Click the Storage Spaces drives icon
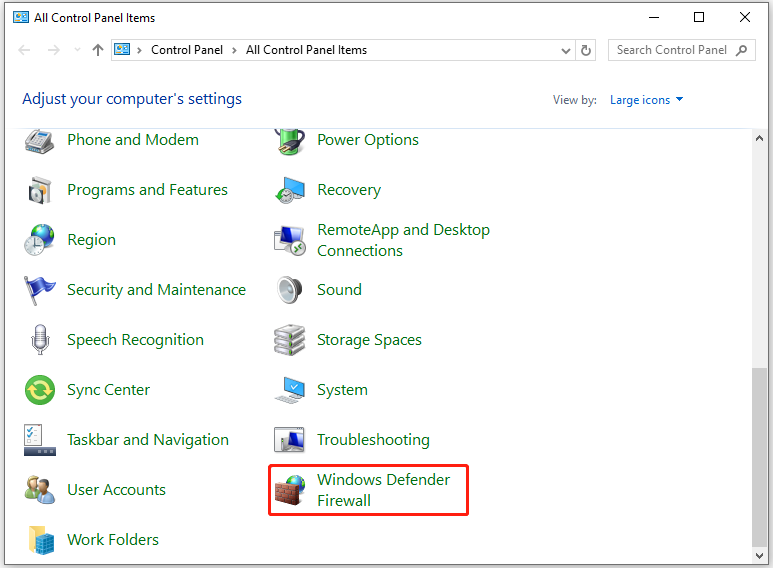The width and height of the screenshot is (773, 568). pyautogui.click(x=289, y=340)
